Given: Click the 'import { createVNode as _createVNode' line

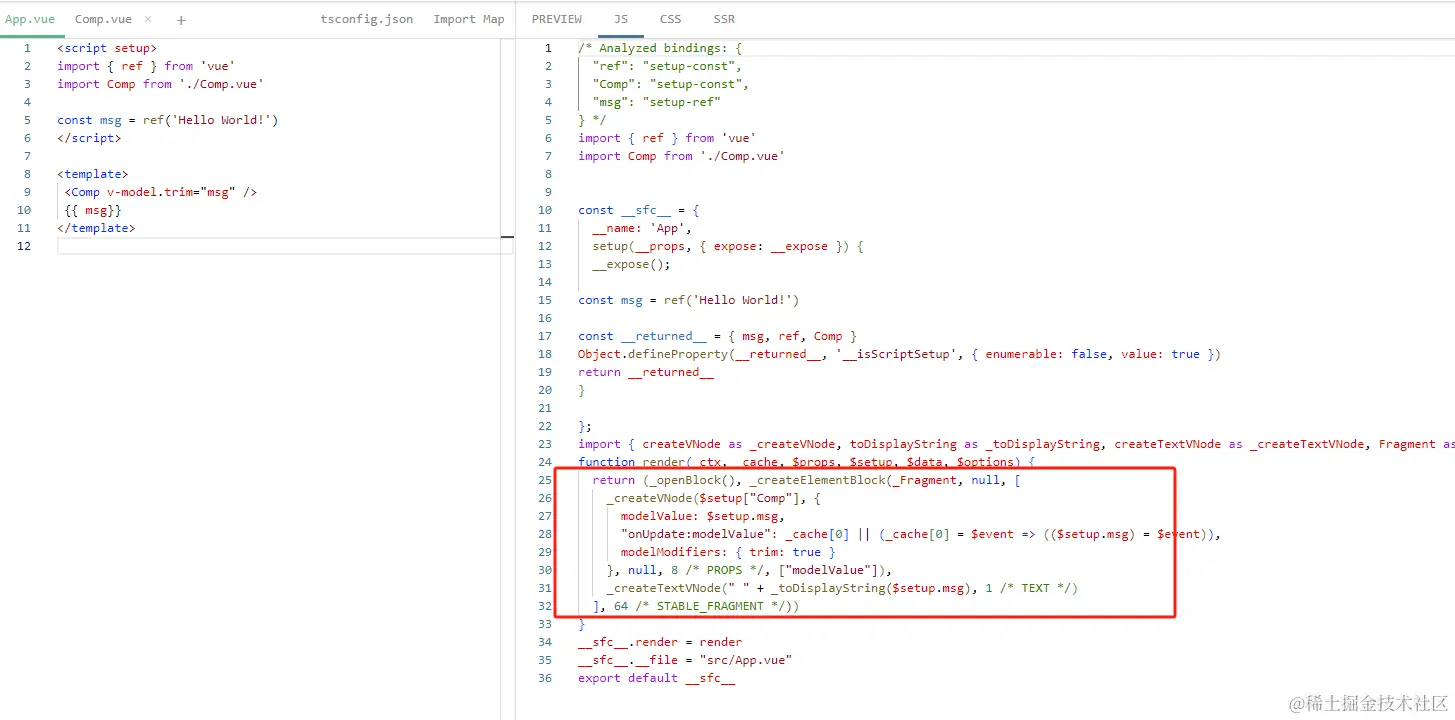Looking at the screenshot, I should point(1016,444).
